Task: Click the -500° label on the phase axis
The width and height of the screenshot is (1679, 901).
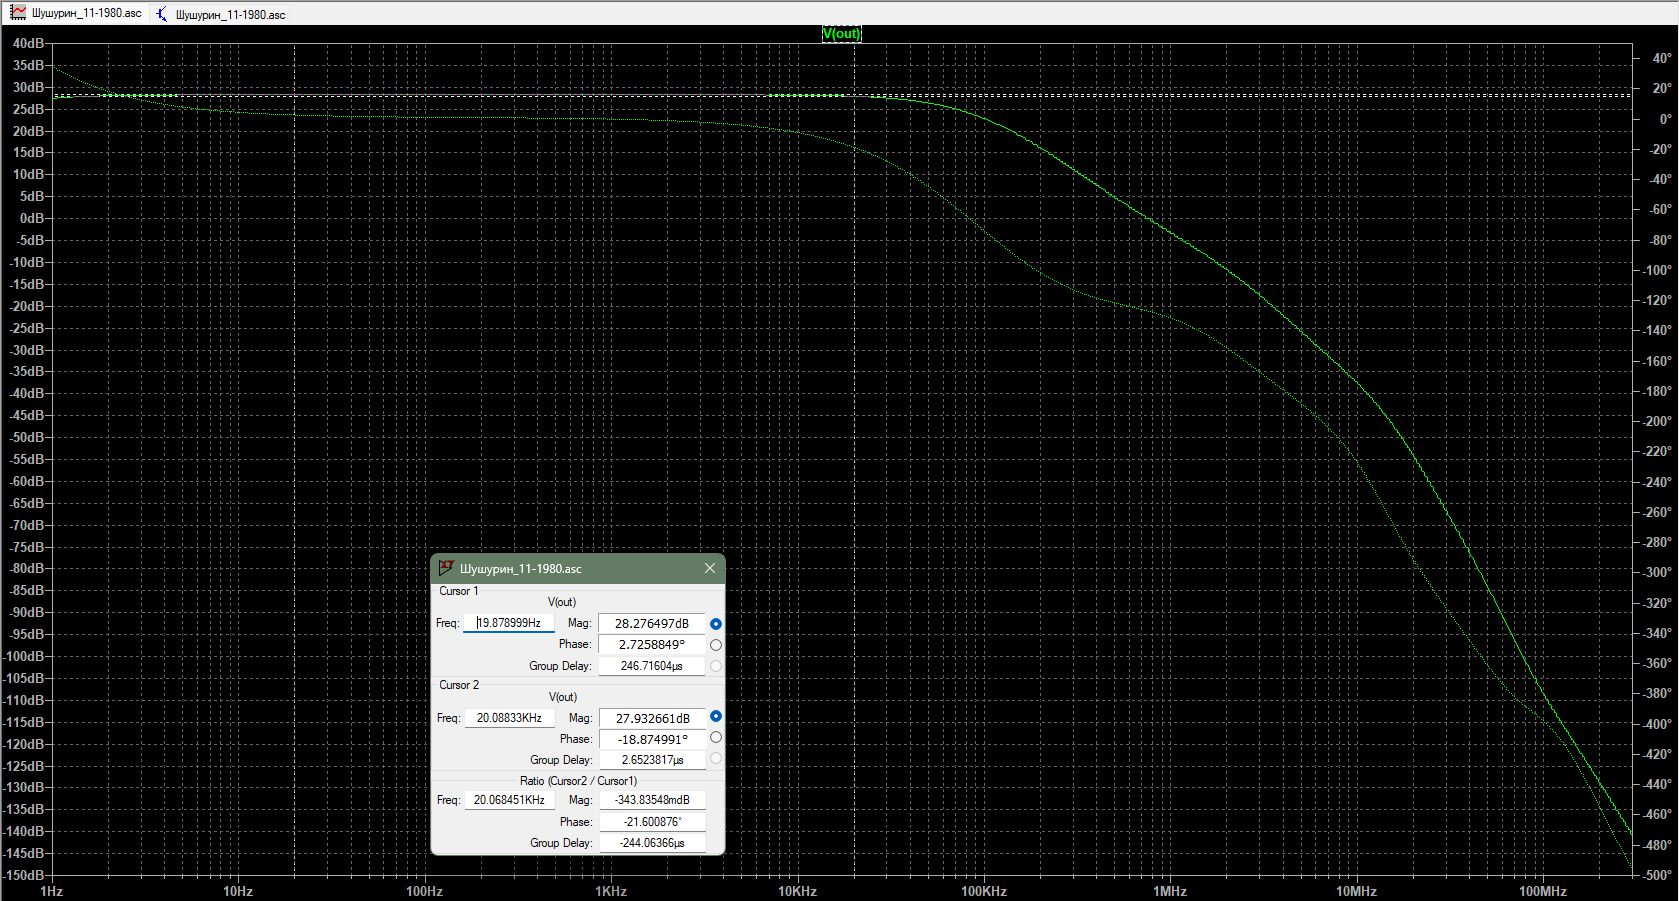Action: pos(1657,875)
